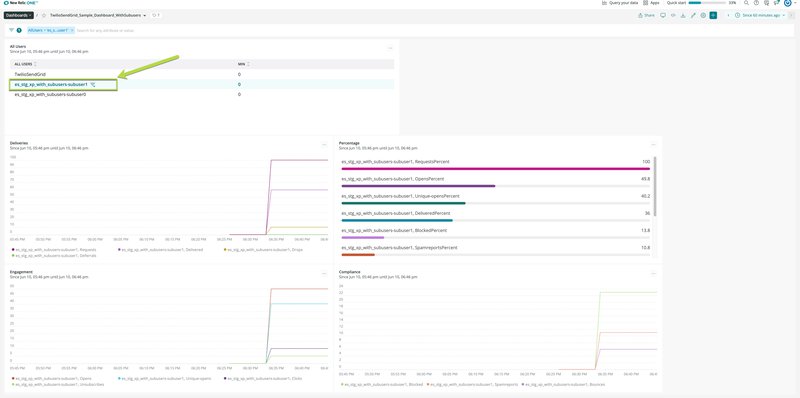Image resolution: width=800 pixels, height=398 pixels.
Task: Enter TV mode using monitor icon
Action: point(663,15)
